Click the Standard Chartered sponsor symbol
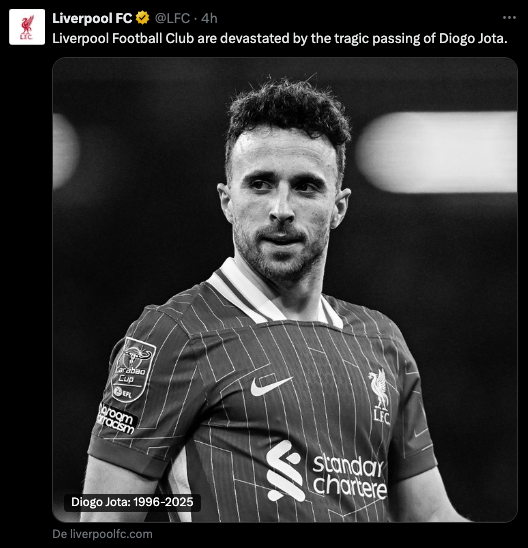The height and width of the screenshot is (548, 528). 285,470
